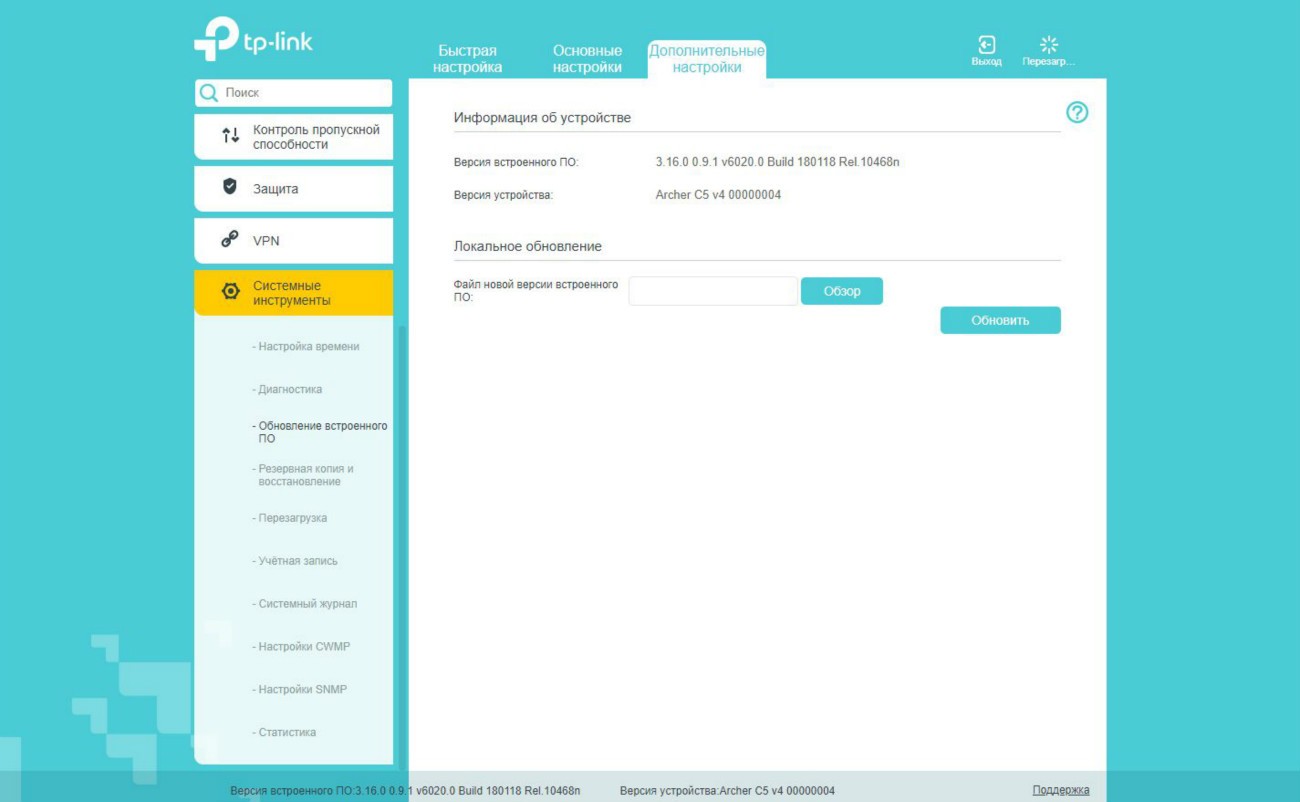Switch to Быстрая настройка tab

click(x=467, y=59)
